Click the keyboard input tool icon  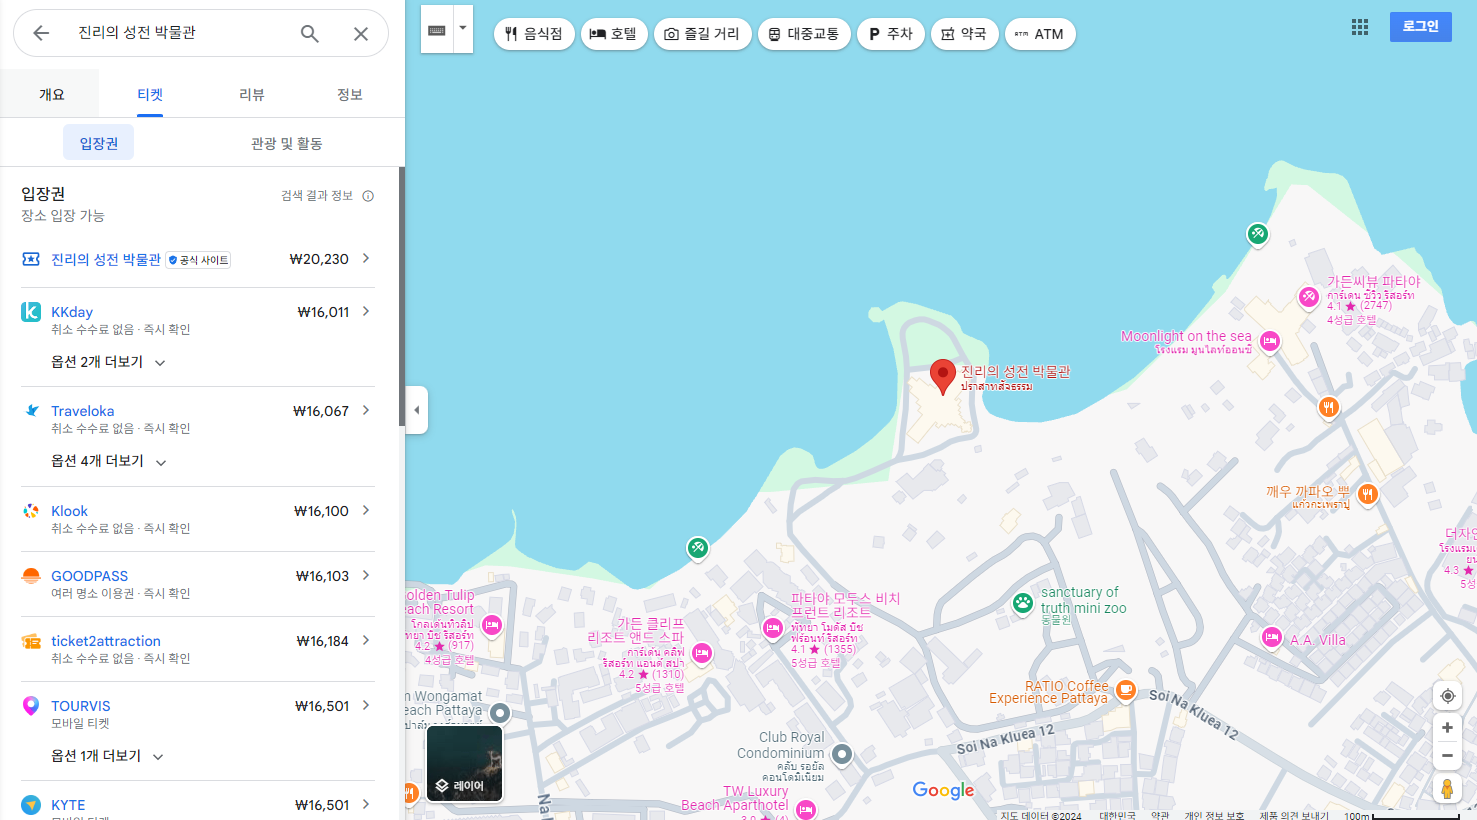437,30
